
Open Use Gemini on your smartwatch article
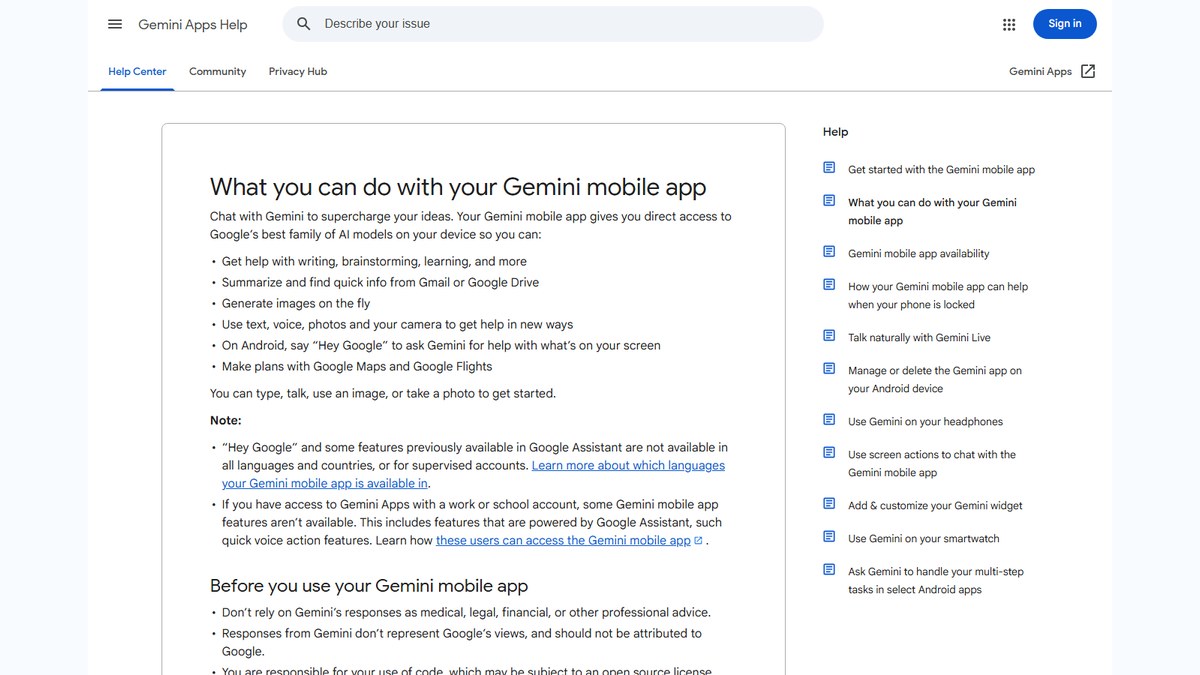(924, 539)
